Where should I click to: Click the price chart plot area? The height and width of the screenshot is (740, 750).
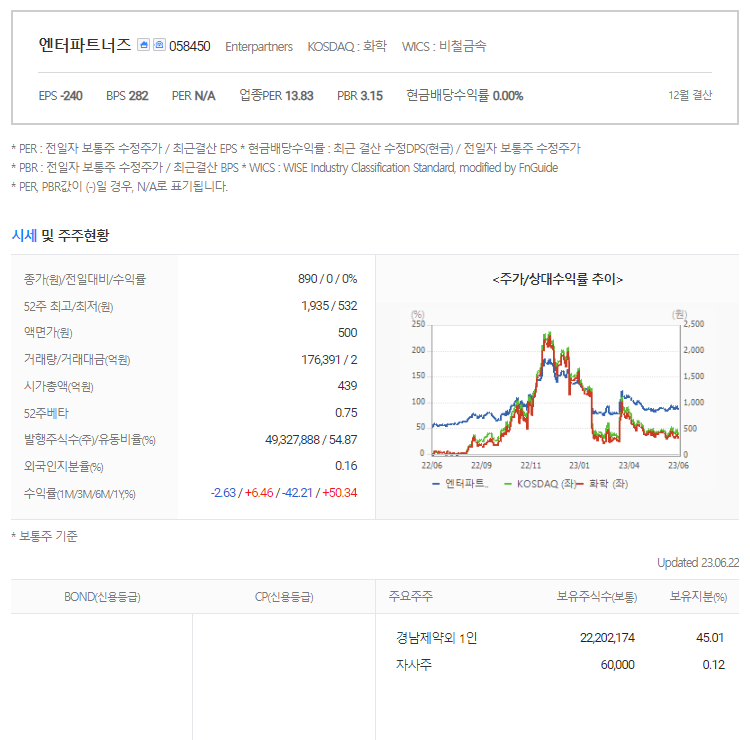tap(556, 390)
